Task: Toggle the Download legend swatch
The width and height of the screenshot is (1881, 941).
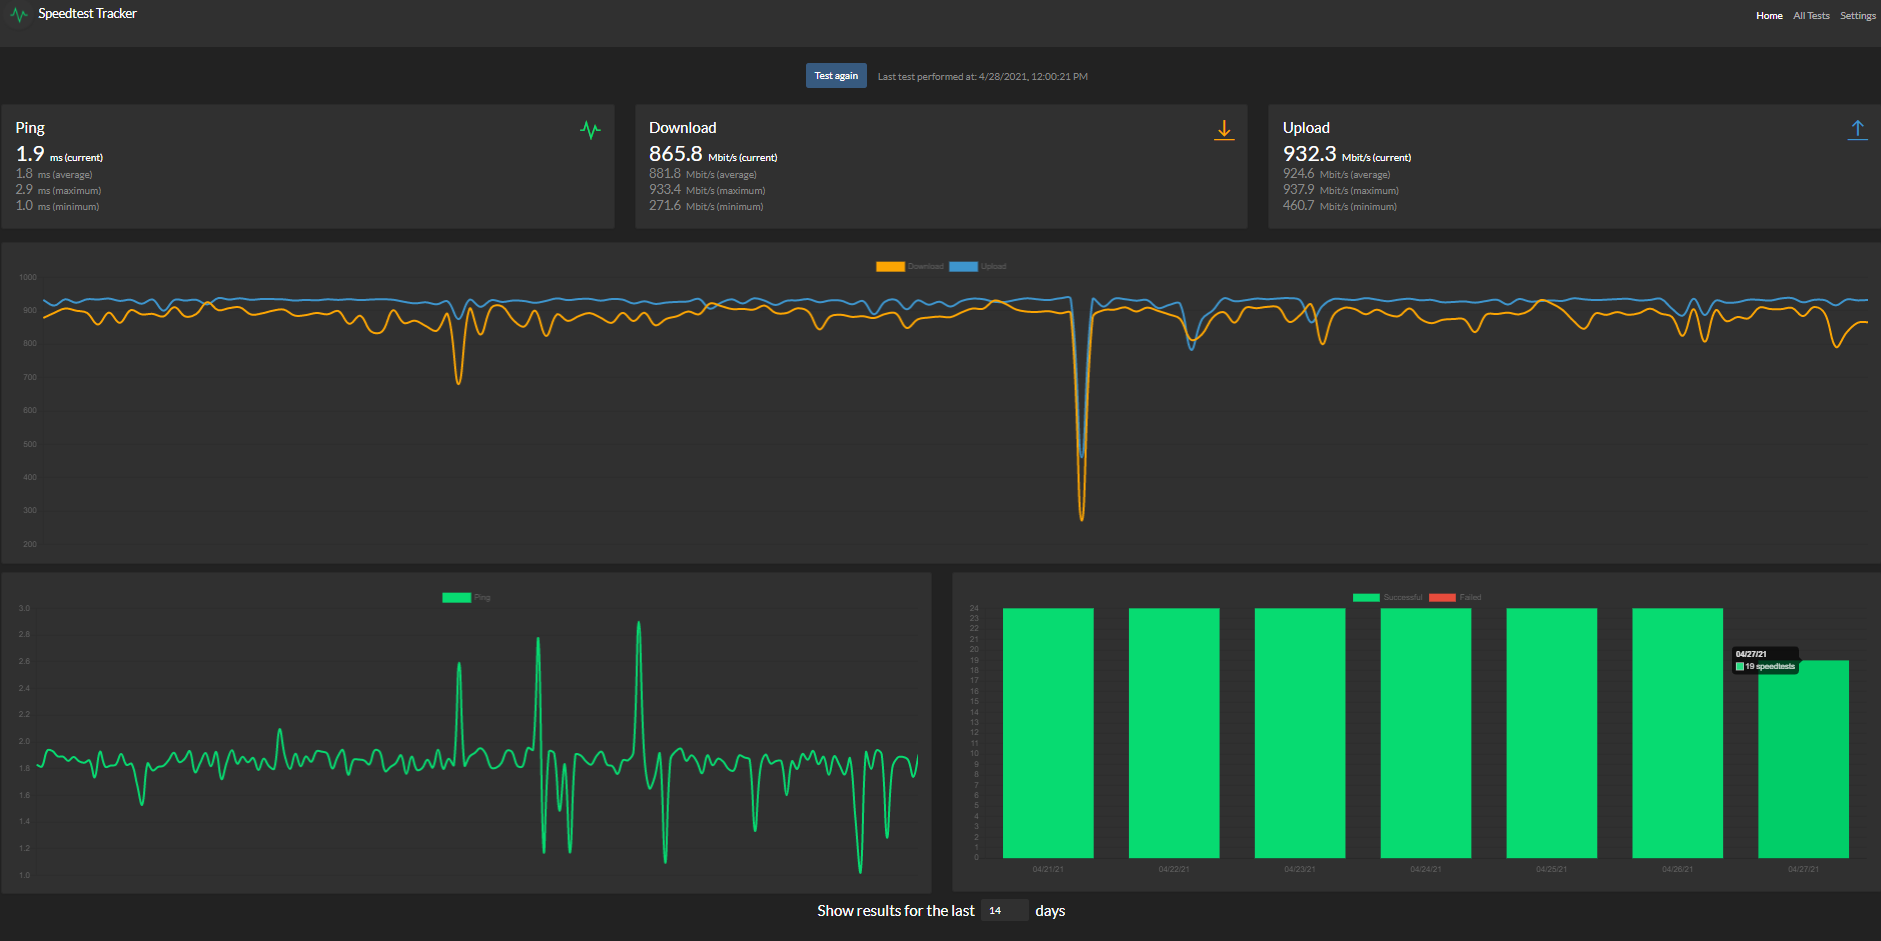Action: click(890, 266)
